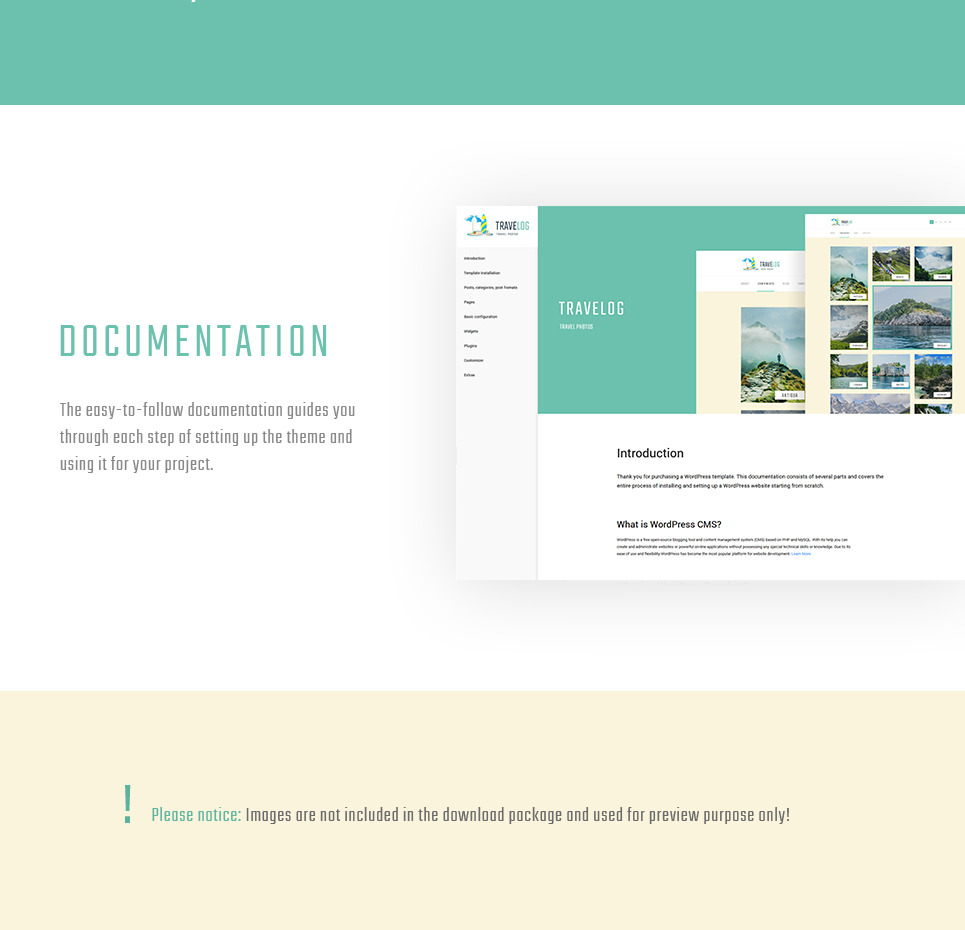Select Posts, categories, post formats item
The height and width of the screenshot is (930, 965).
(490, 288)
